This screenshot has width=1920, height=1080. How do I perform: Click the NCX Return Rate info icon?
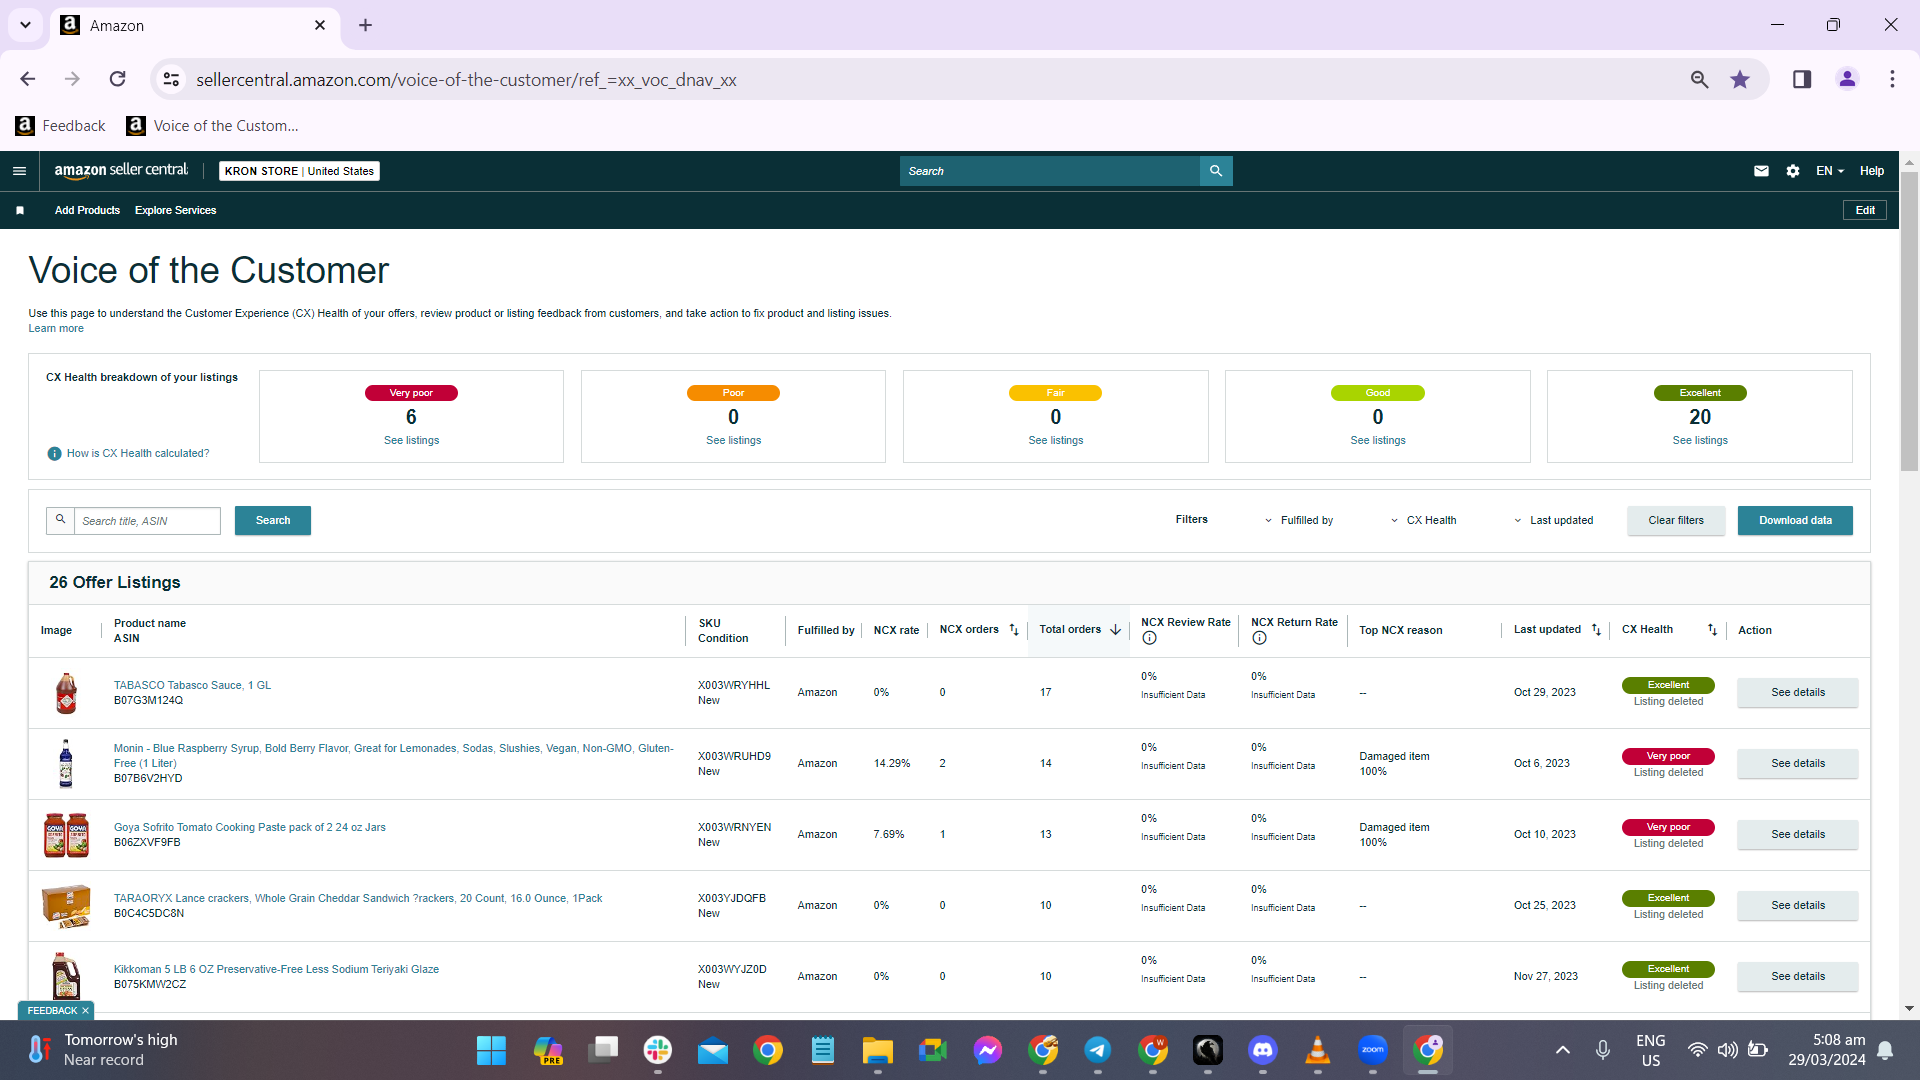click(x=1259, y=638)
